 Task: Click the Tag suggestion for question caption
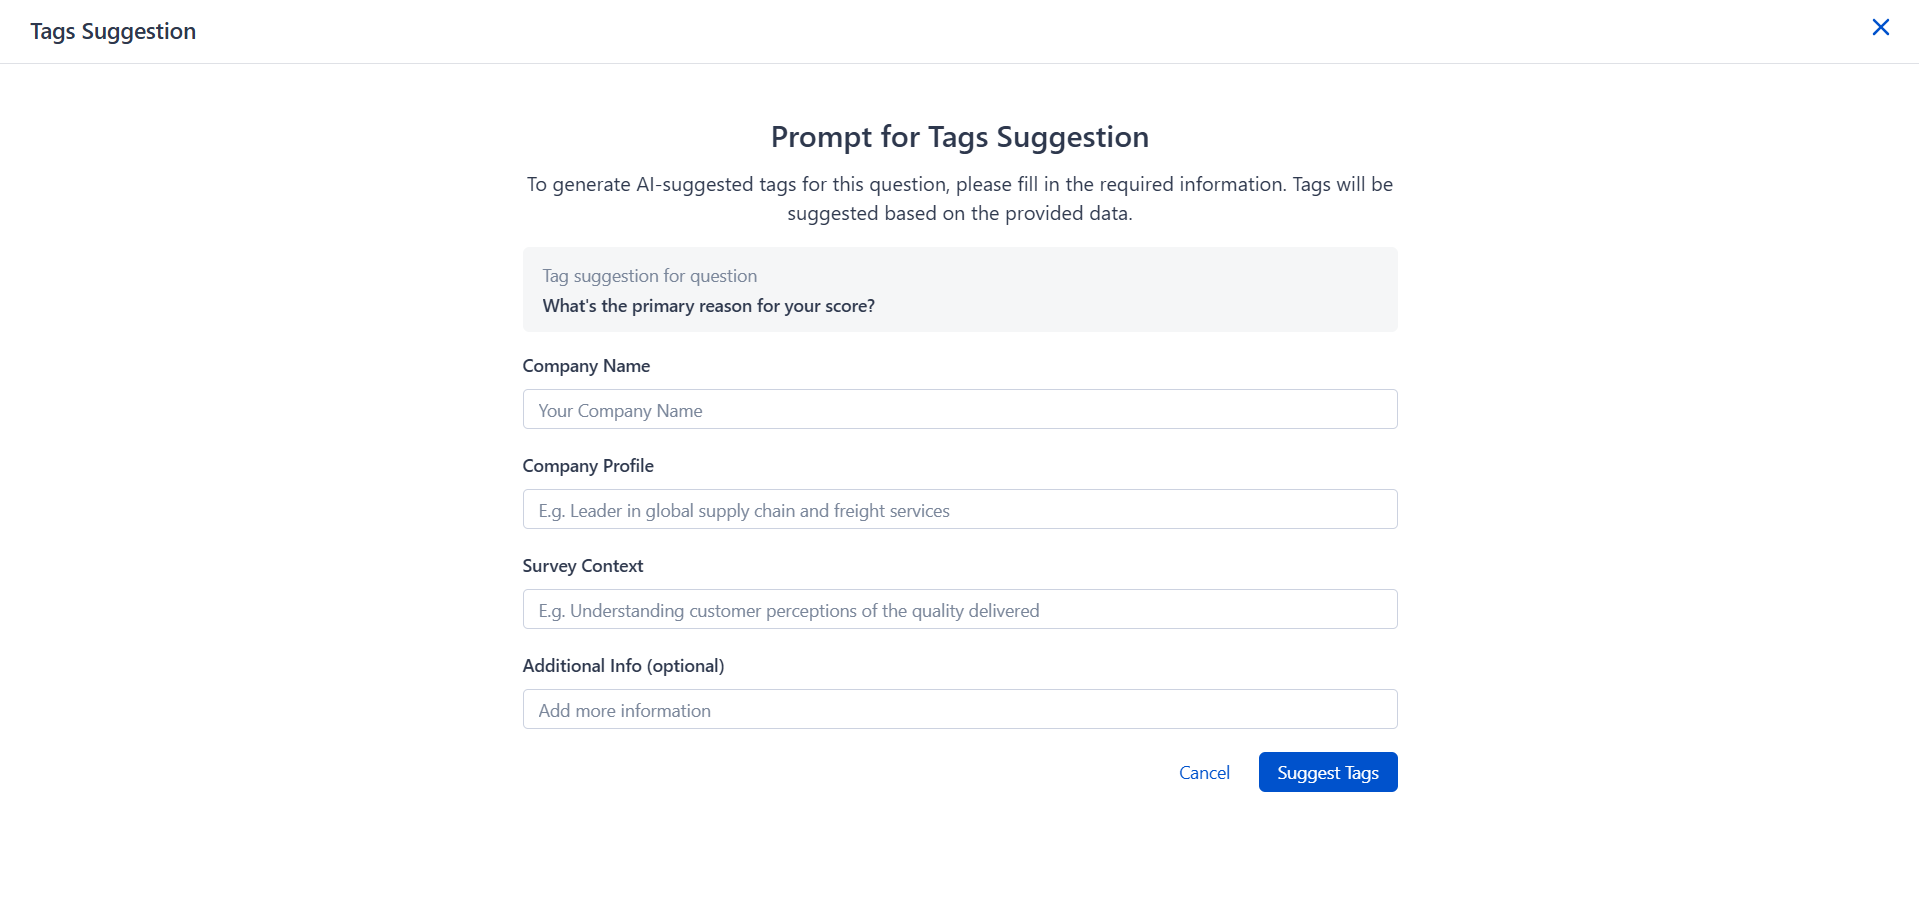[x=650, y=276]
